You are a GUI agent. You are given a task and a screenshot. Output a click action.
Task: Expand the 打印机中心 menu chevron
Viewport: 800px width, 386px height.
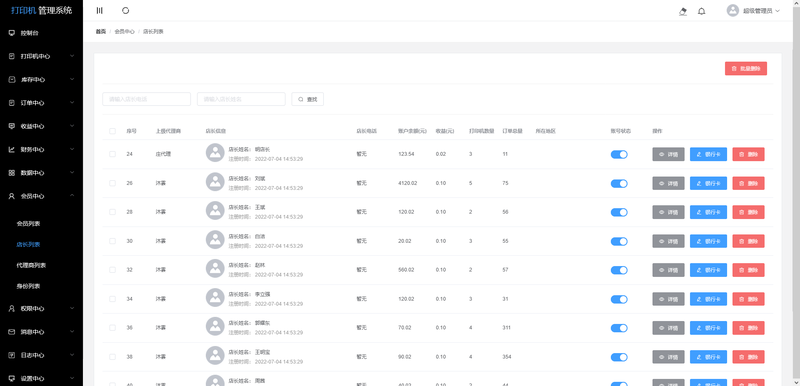coord(72,56)
